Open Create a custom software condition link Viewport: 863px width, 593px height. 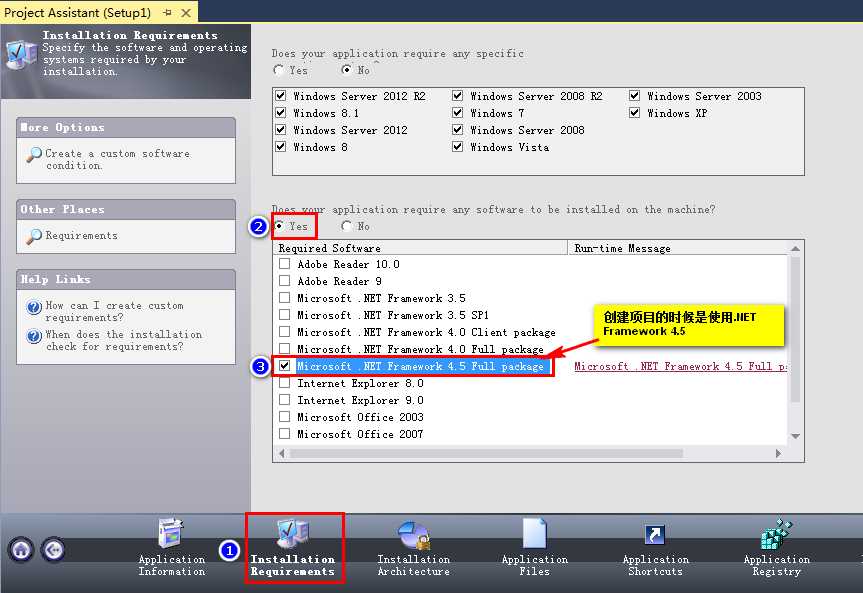coord(117,159)
